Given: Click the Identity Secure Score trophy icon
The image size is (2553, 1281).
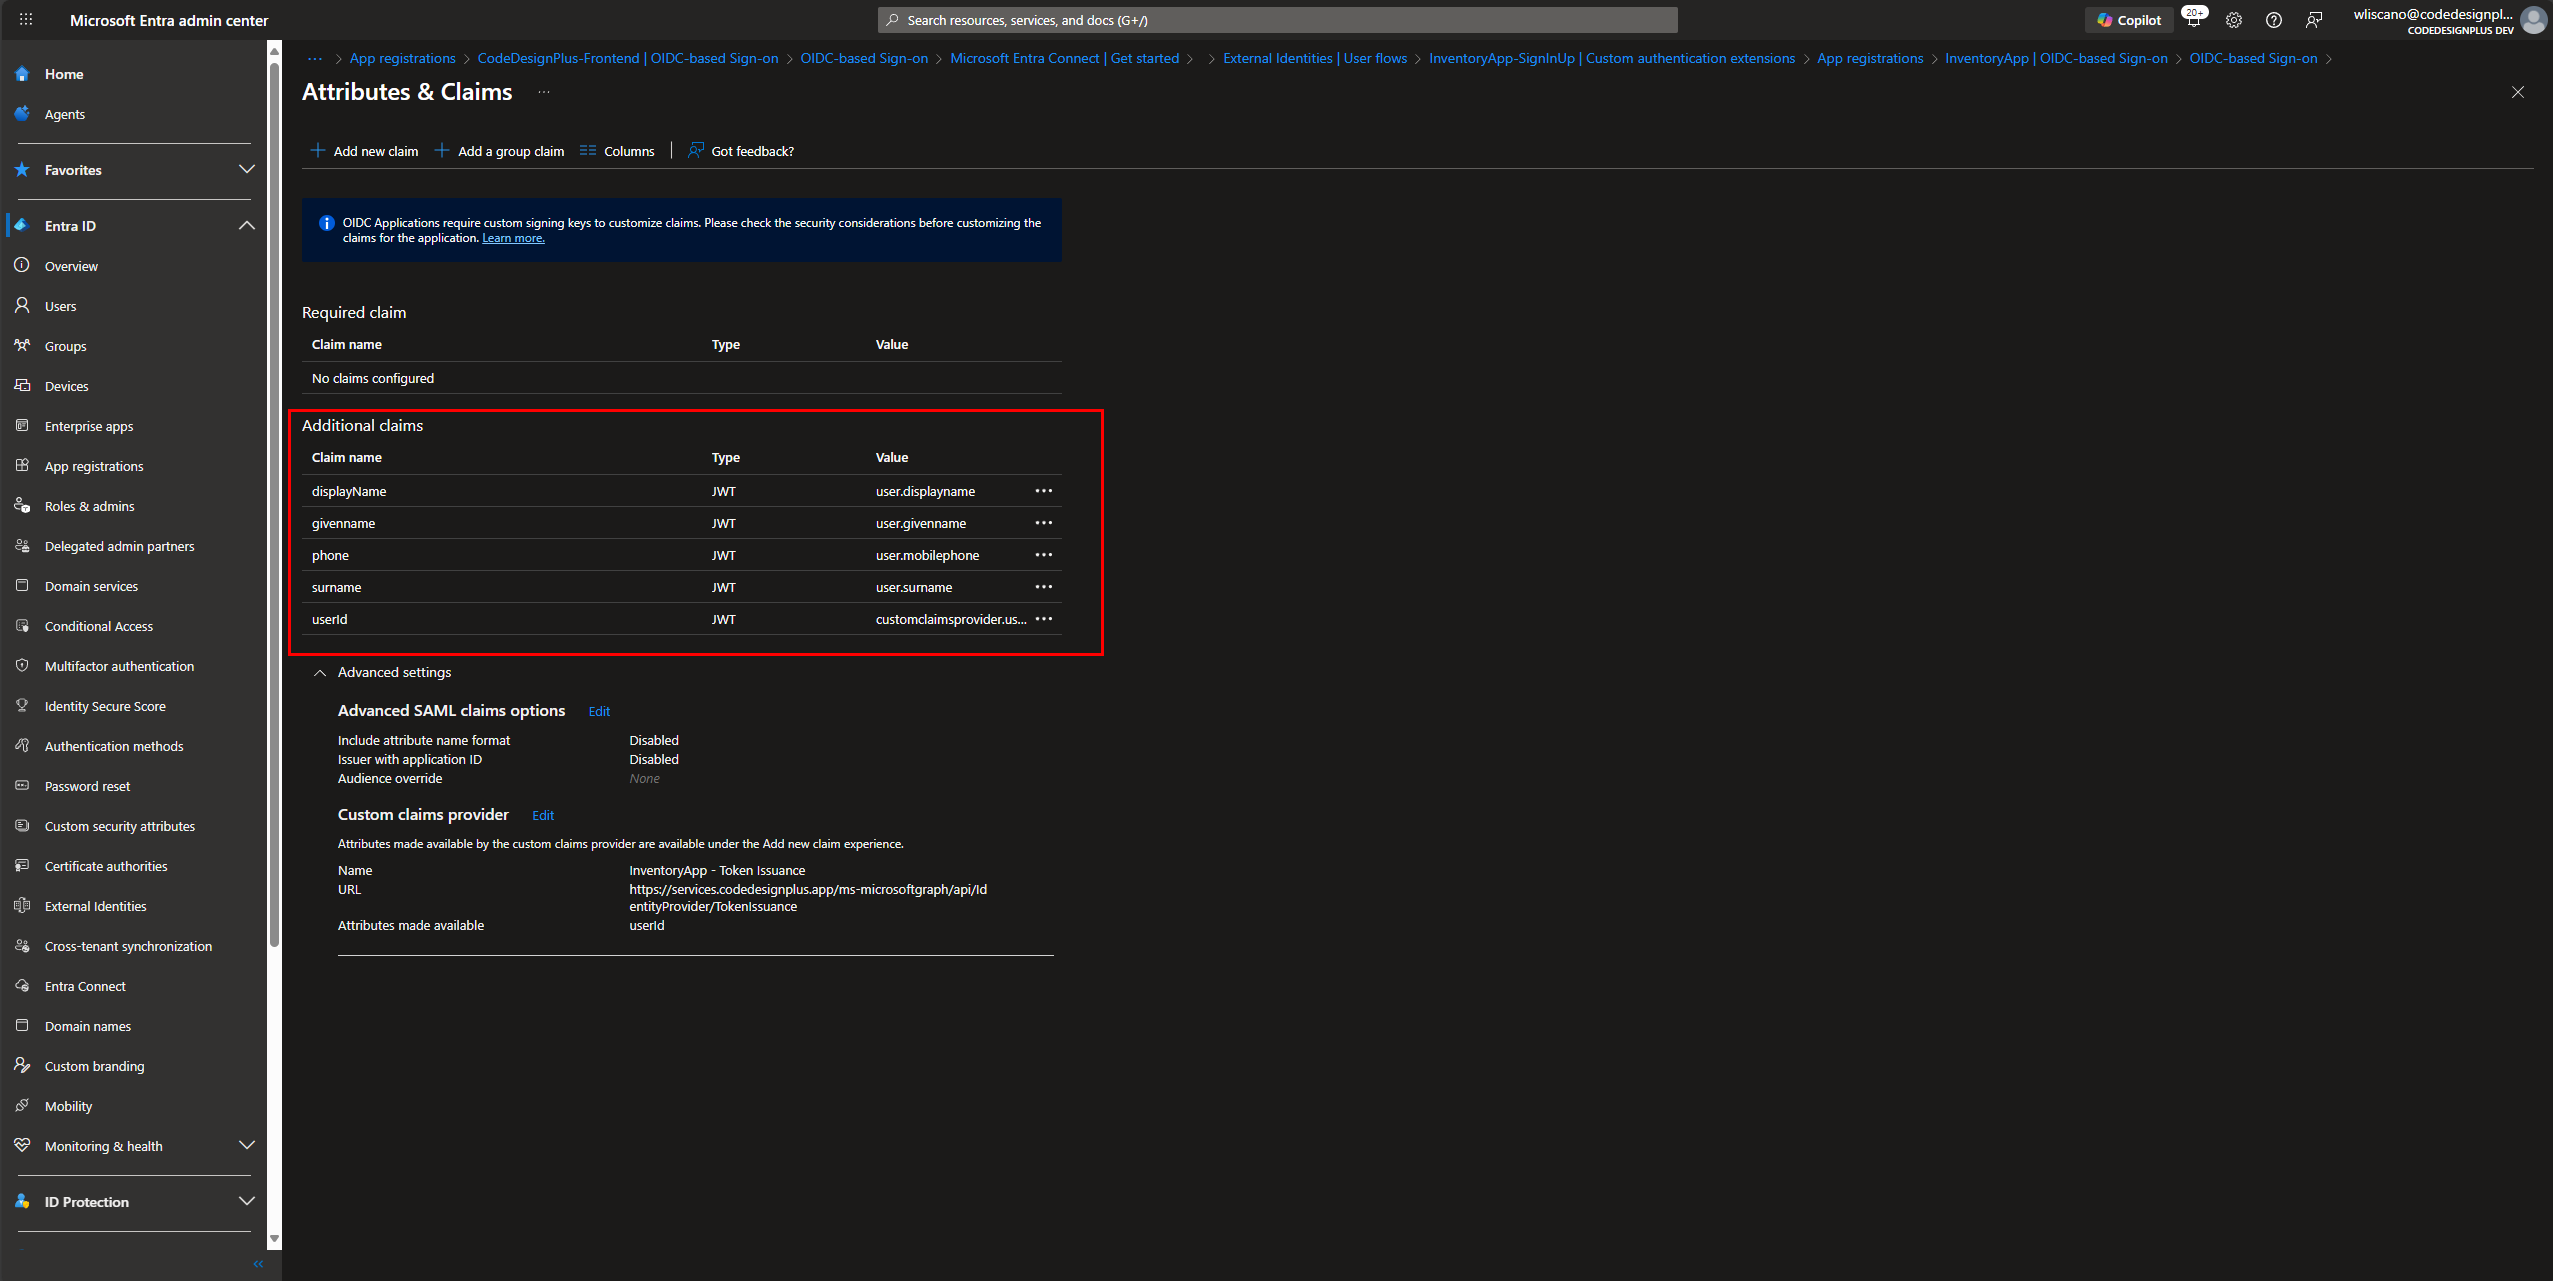Looking at the screenshot, I should 22,706.
